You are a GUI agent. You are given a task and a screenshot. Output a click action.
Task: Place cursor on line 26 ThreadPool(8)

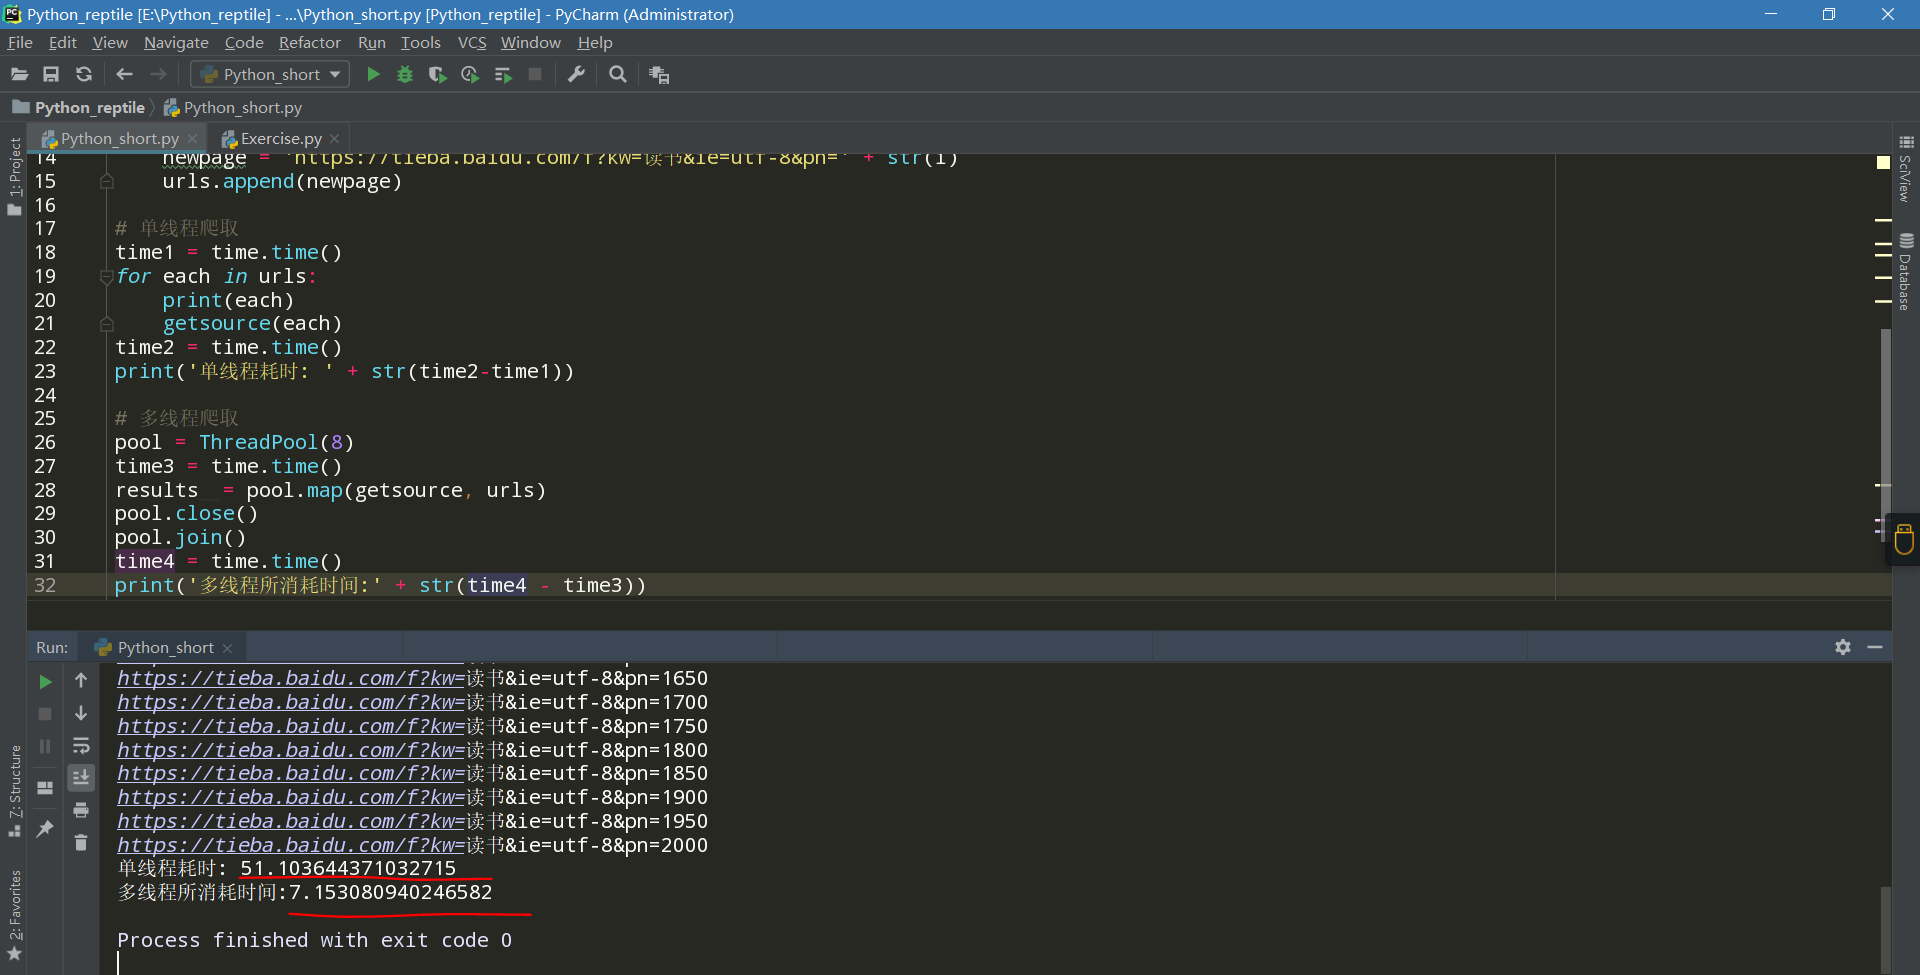point(276,442)
